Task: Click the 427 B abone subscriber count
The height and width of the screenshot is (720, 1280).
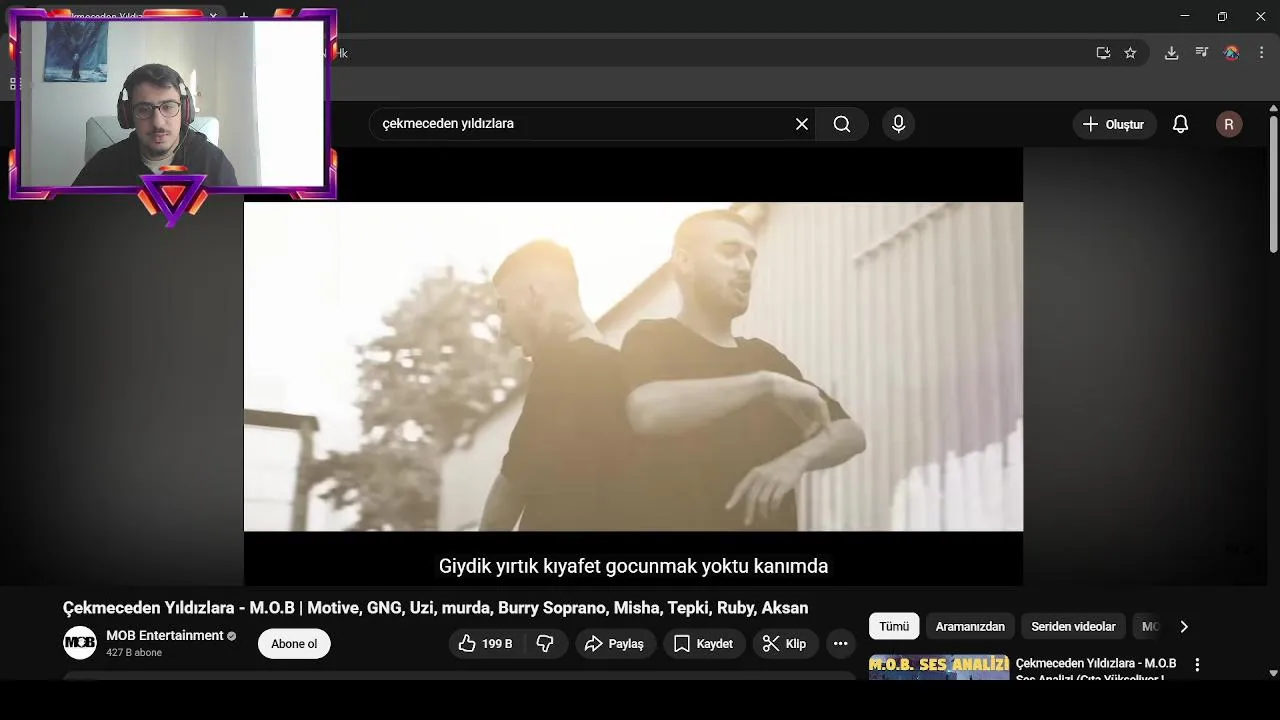Action: (x=134, y=653)
